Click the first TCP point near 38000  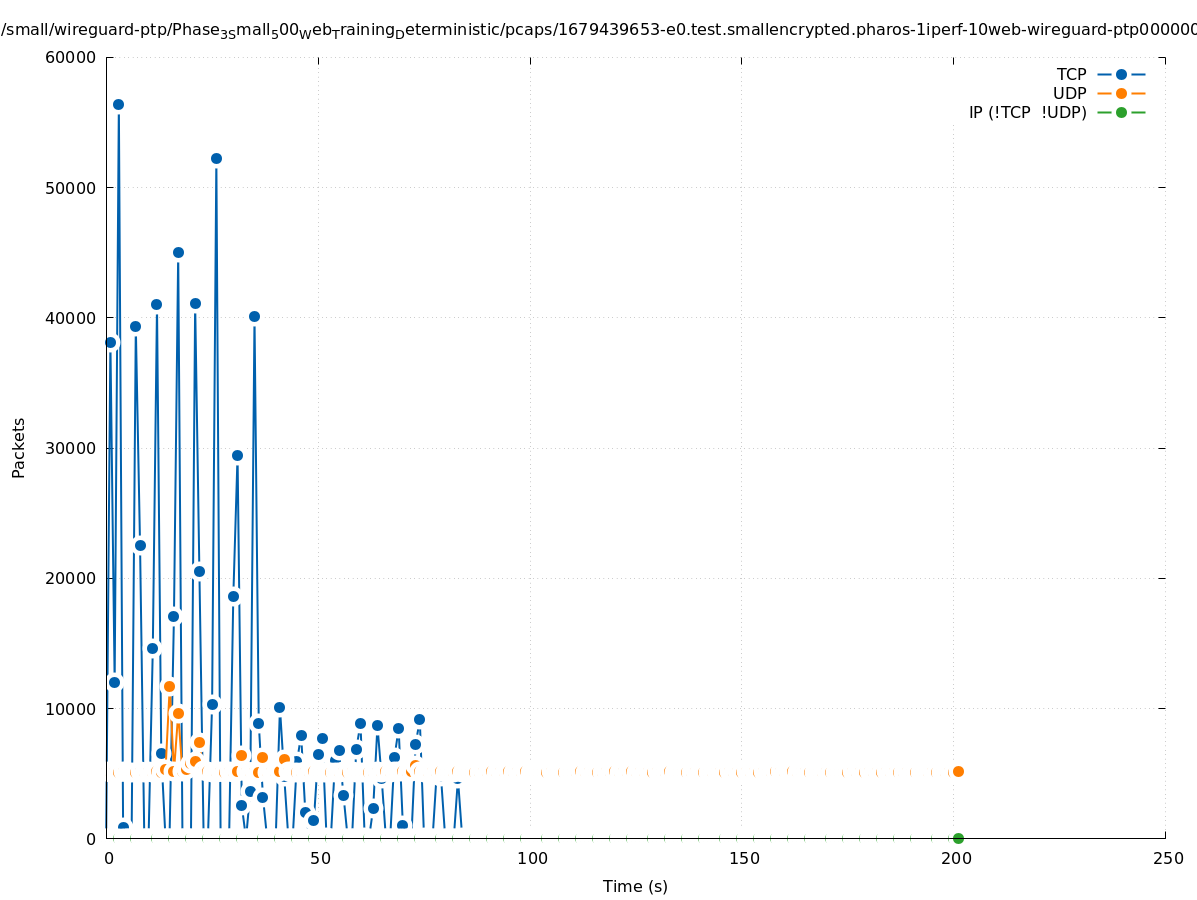pos(111,342)
